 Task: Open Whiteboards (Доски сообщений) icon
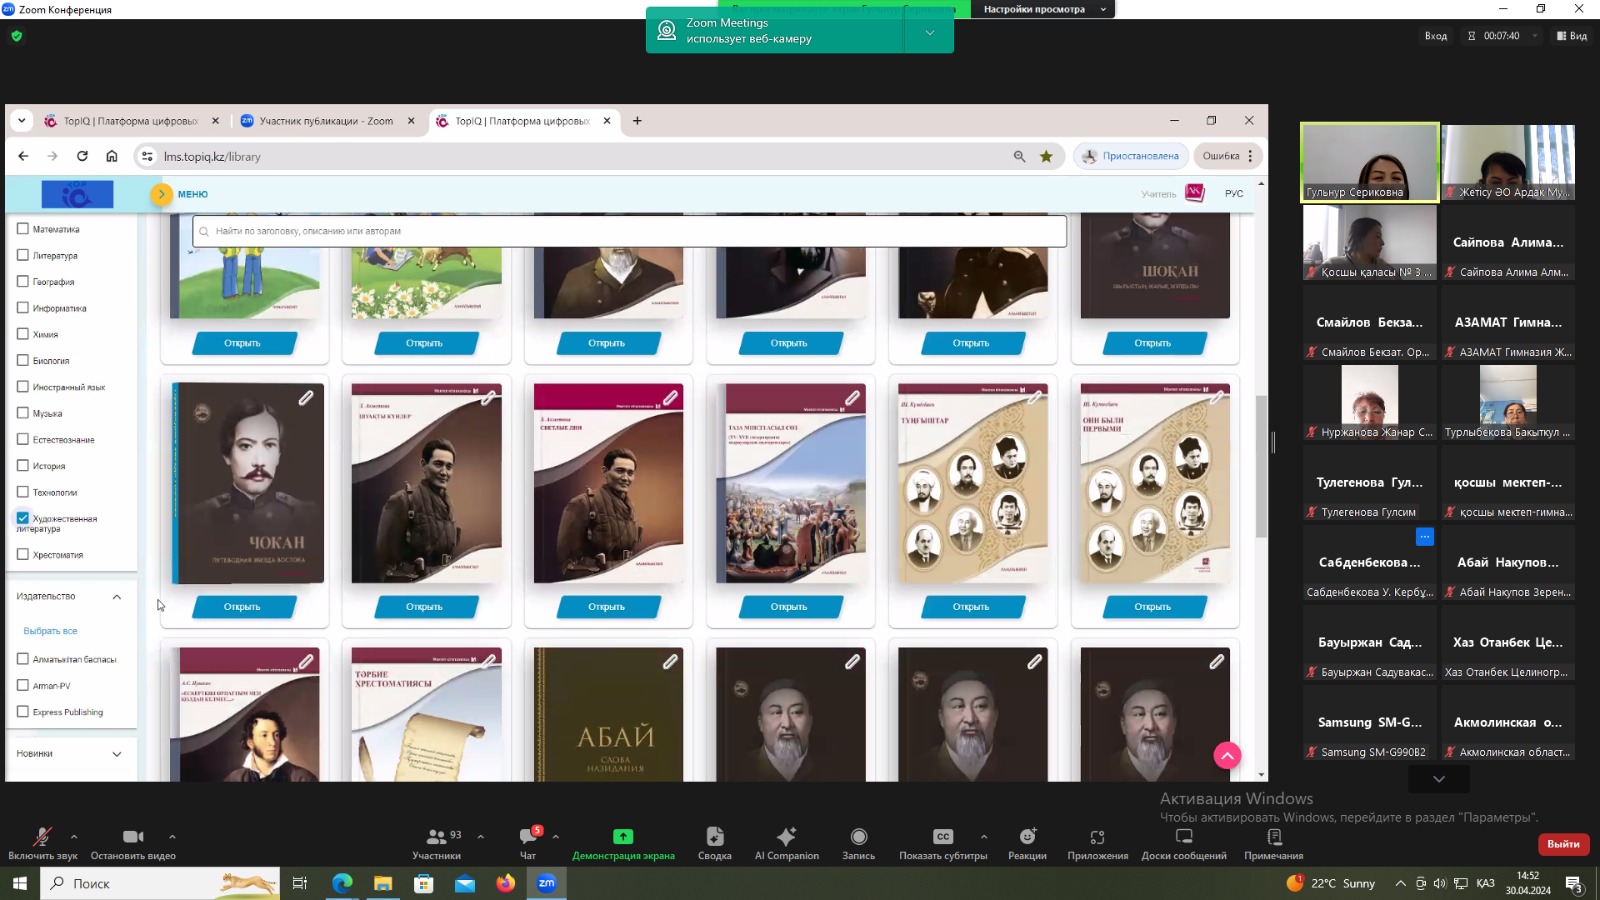pyautogui.click(x=1184, y=837)
